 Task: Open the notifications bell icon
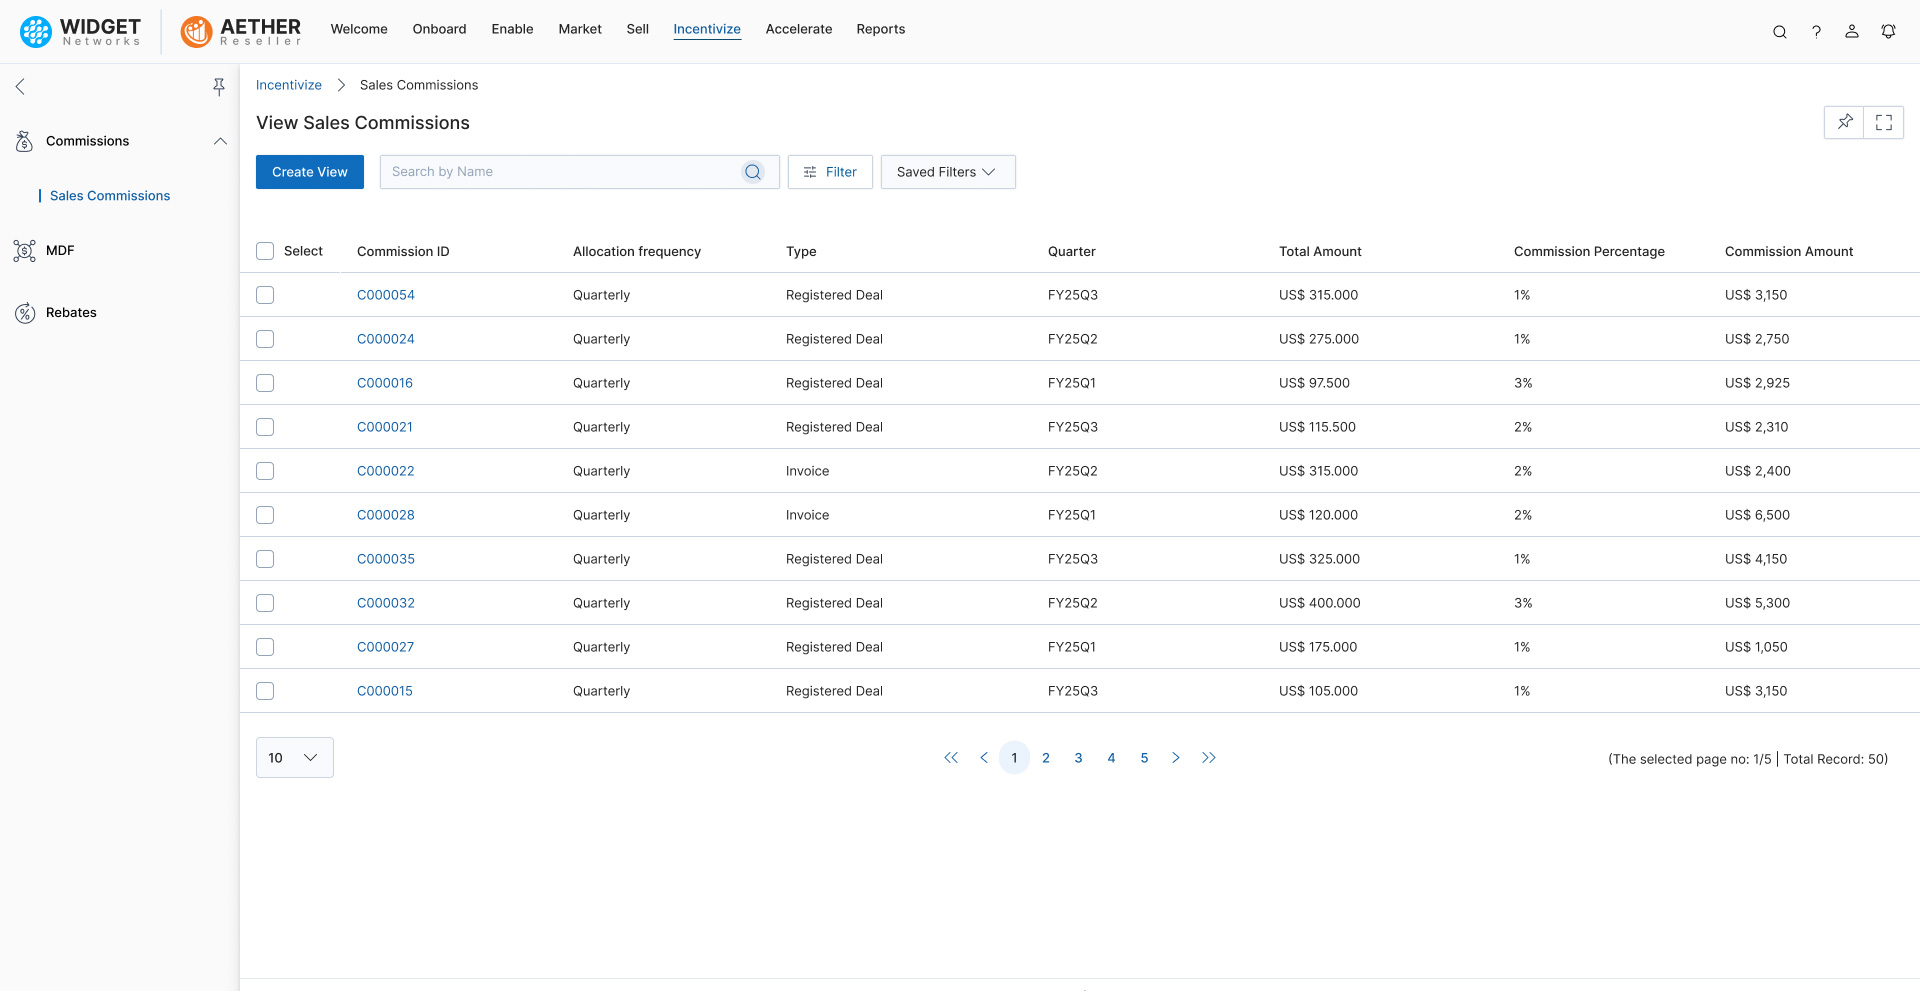click(1888, 32)
